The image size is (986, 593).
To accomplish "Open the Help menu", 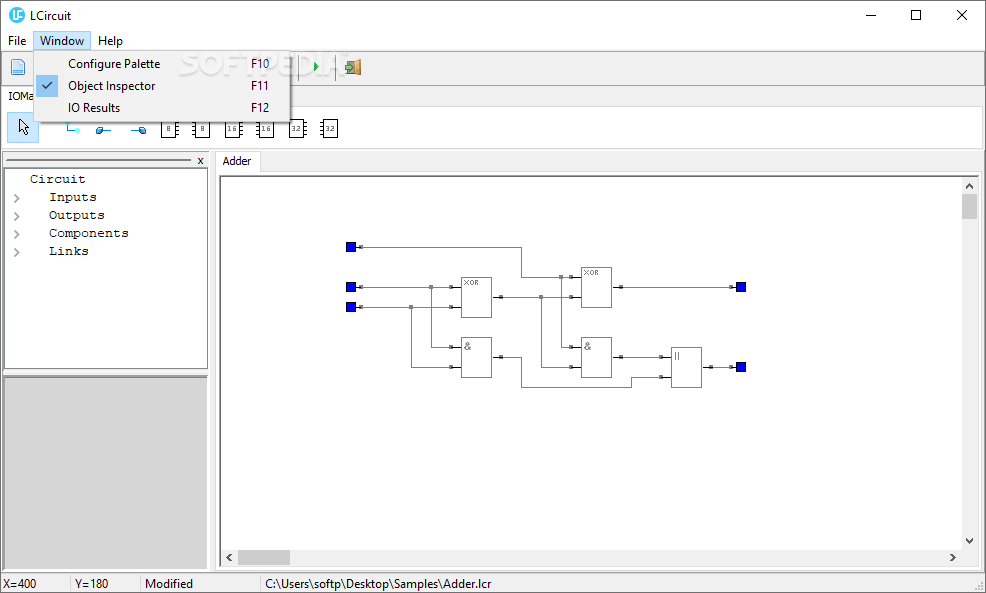I will tap(110, 41).
